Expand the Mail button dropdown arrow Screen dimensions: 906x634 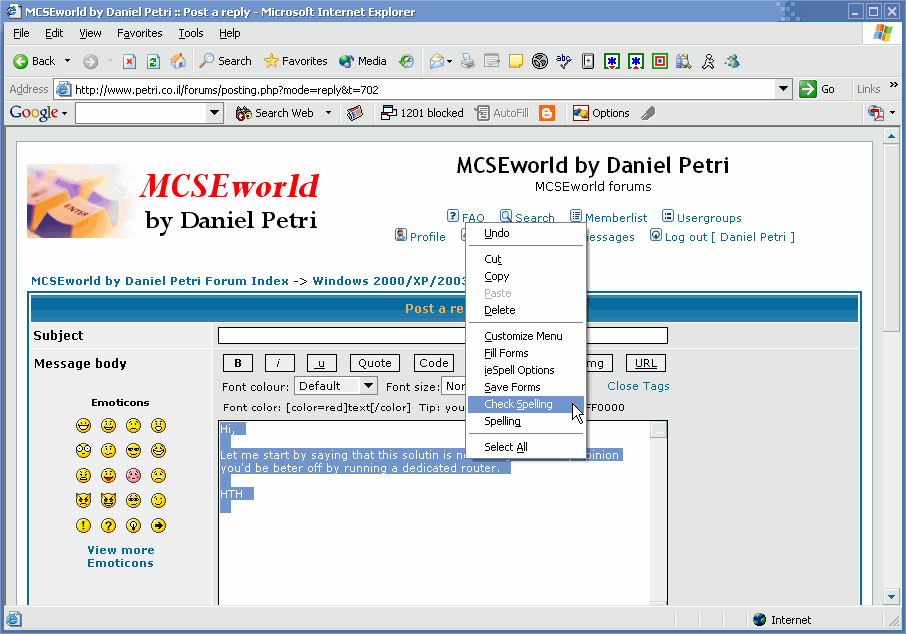coord(449,61)
